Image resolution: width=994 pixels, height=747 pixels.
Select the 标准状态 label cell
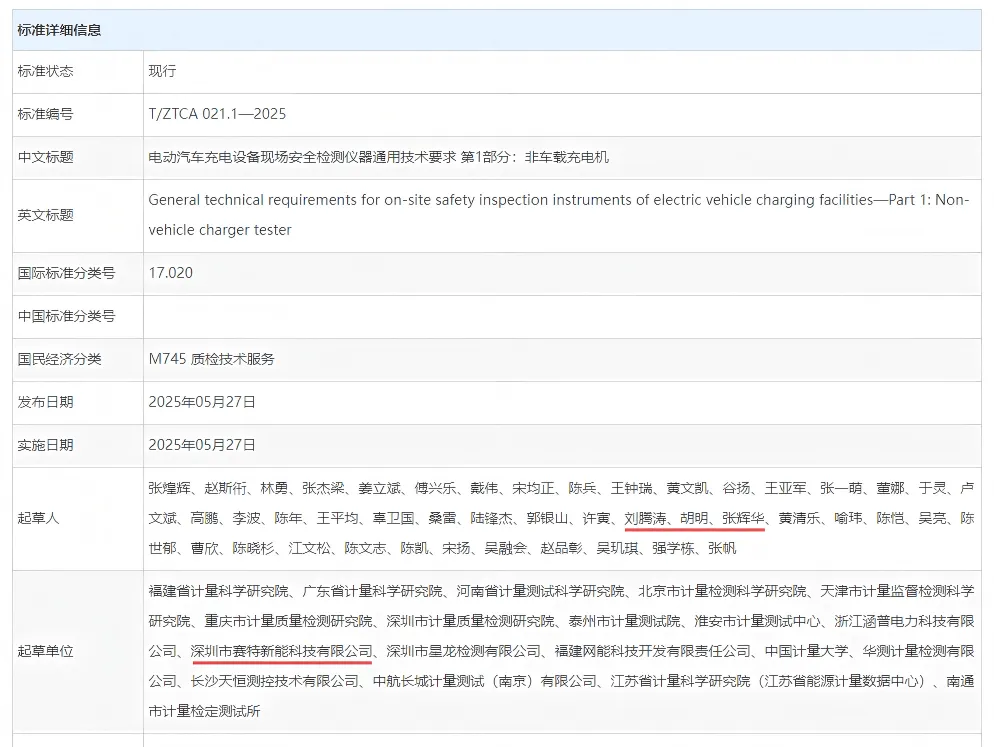tap(78, 71)
